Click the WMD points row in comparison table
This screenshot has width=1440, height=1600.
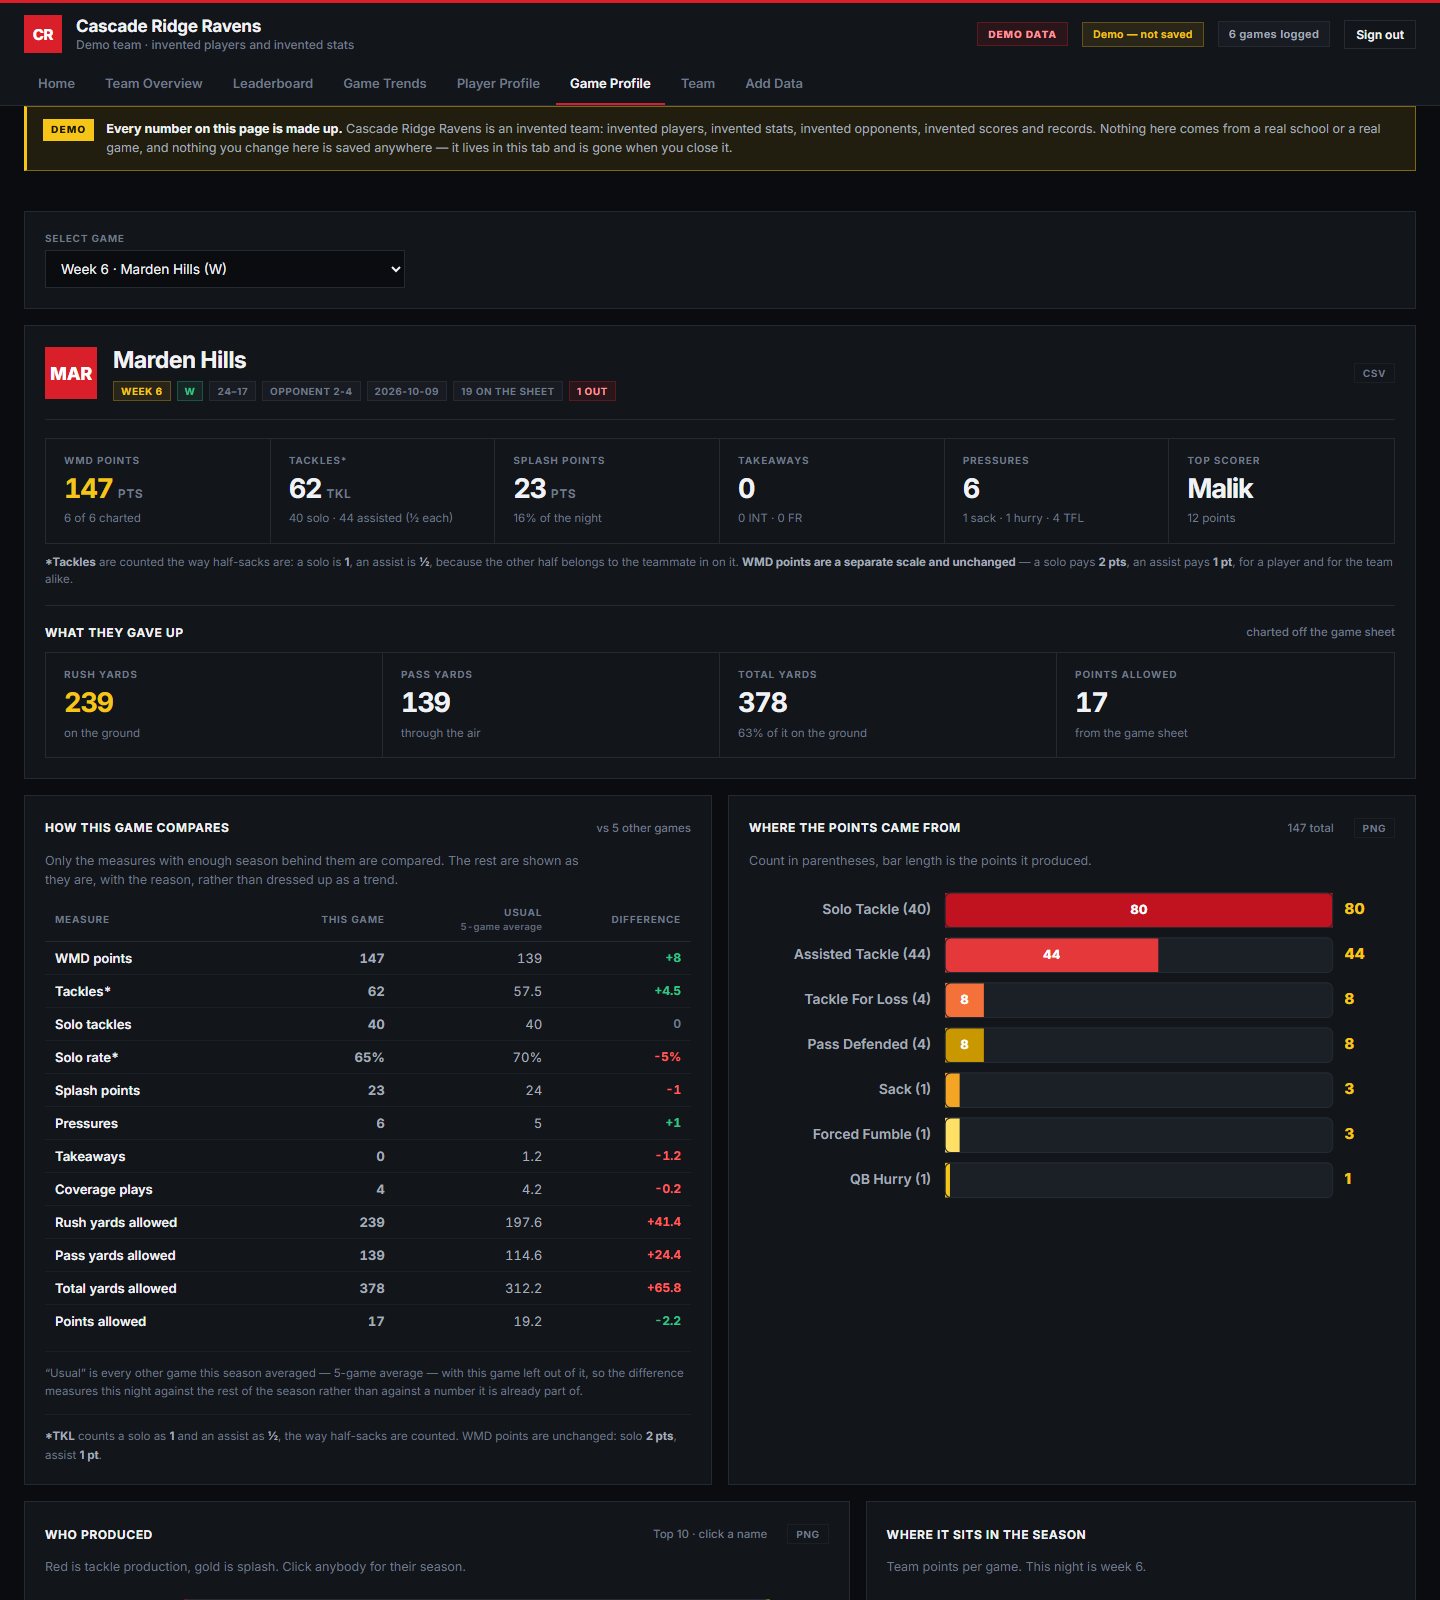click(368, 958)
